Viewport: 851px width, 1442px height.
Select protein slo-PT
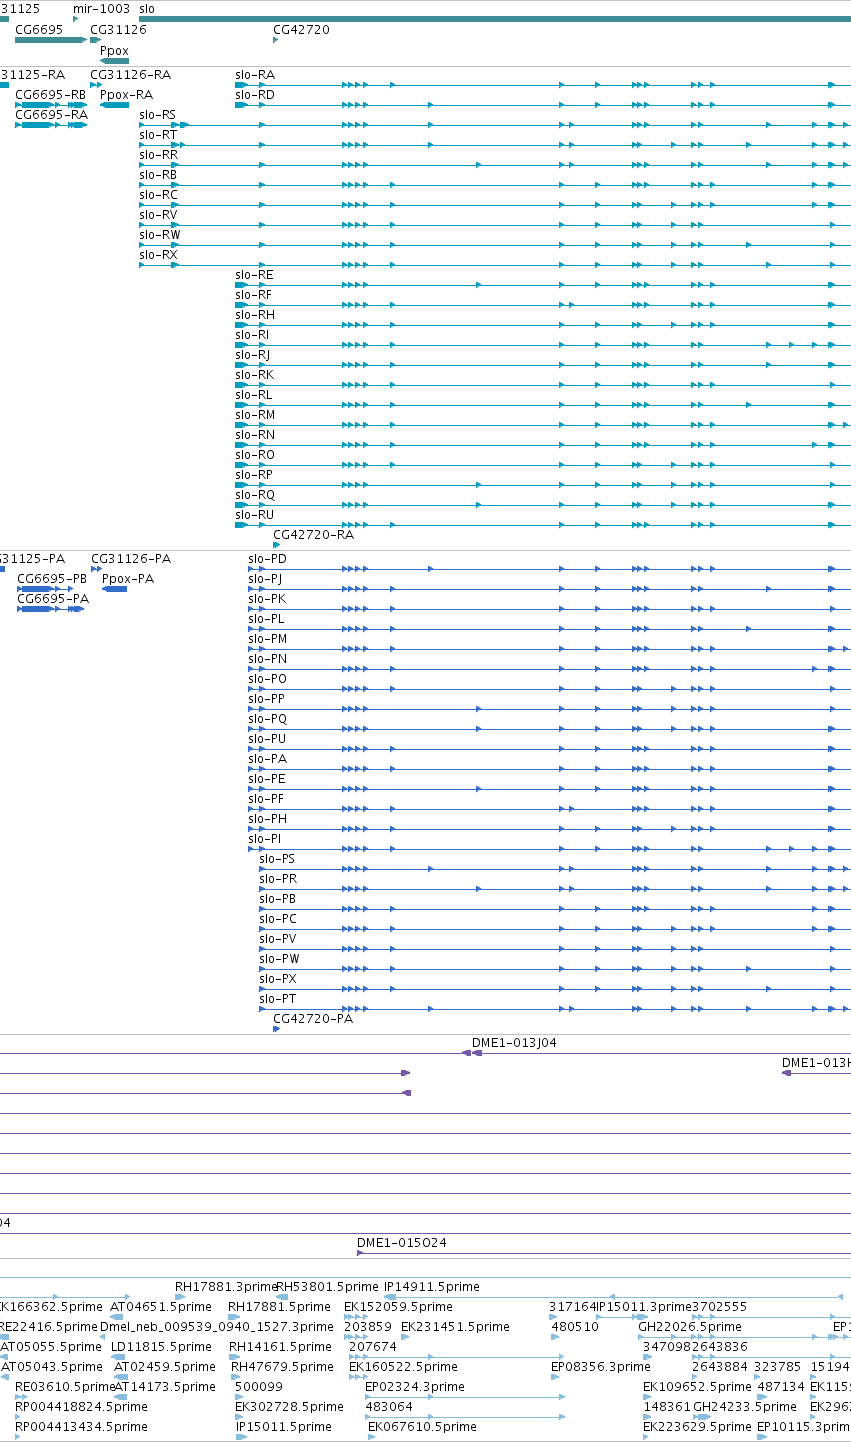tap(277, 999)
